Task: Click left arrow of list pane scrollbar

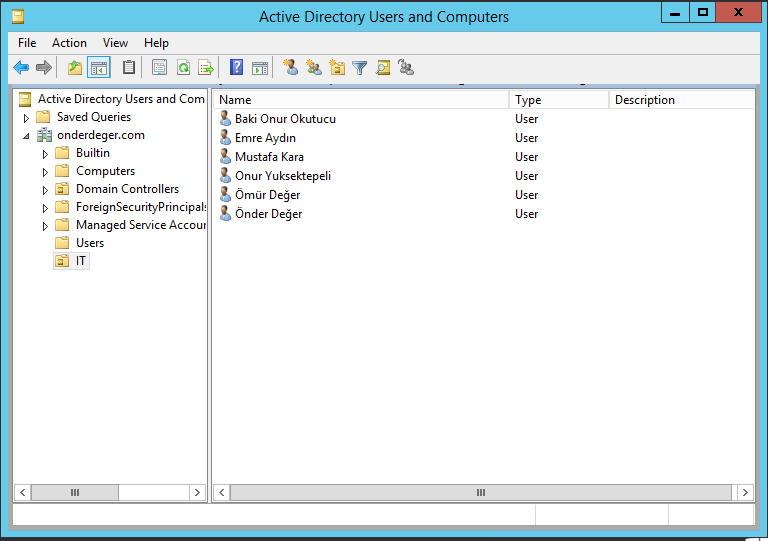Action: [x=221, y=493]
